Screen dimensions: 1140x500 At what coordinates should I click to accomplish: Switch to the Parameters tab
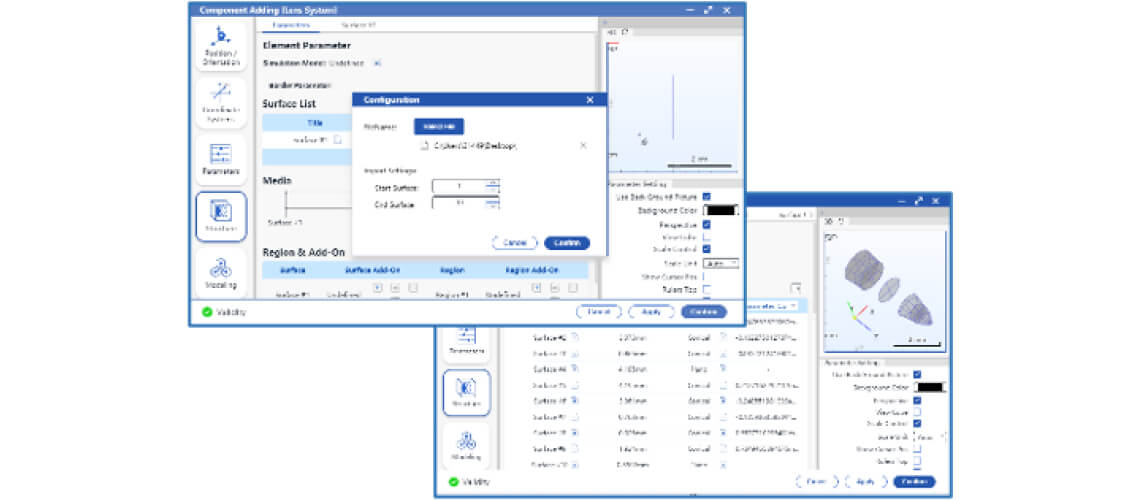pos(290,23)
